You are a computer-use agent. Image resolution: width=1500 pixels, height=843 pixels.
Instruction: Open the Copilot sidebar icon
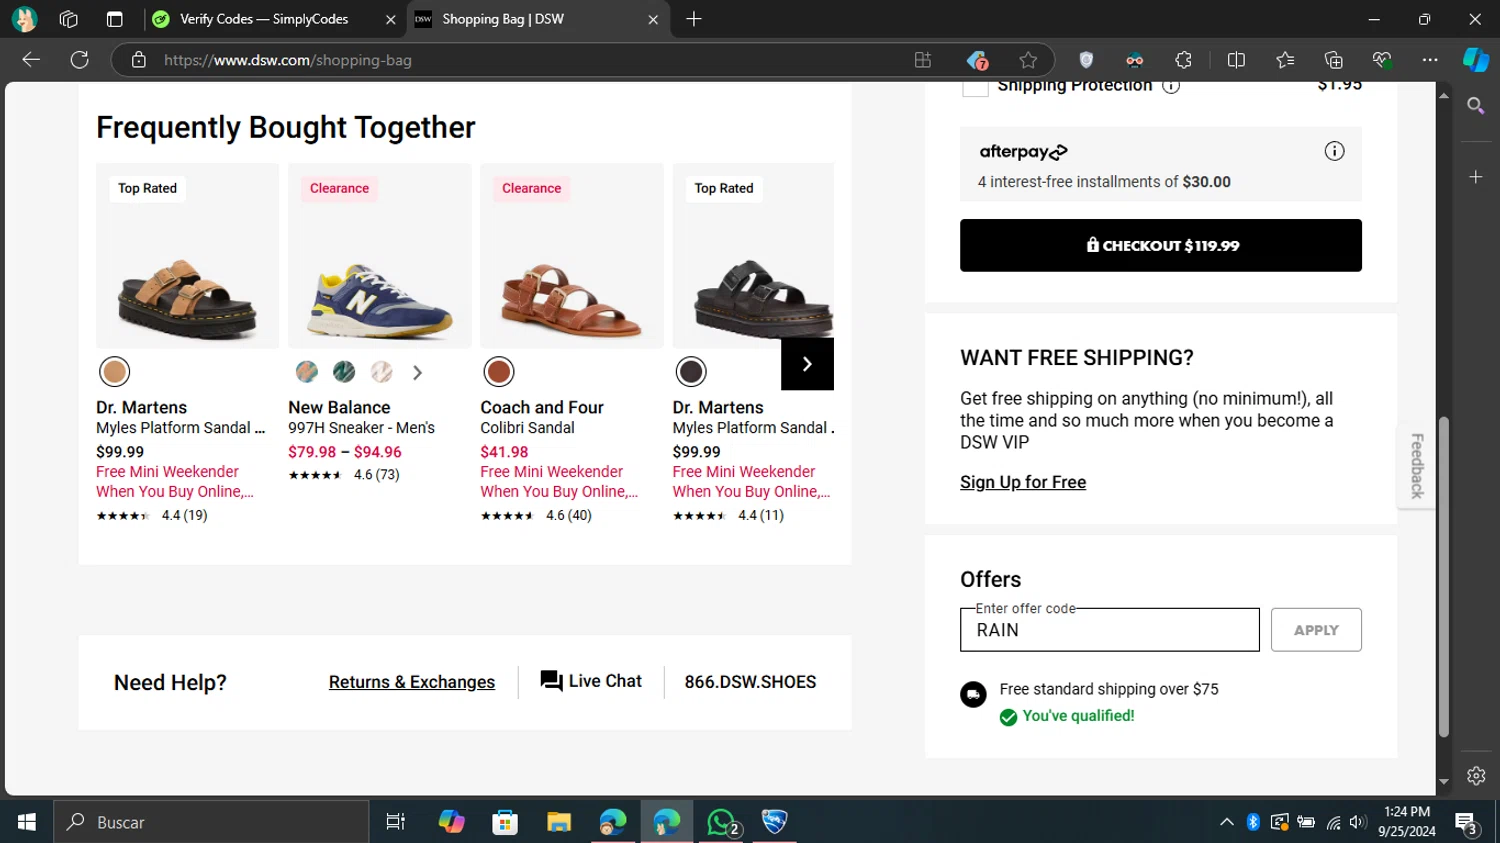pos(1476,60)
